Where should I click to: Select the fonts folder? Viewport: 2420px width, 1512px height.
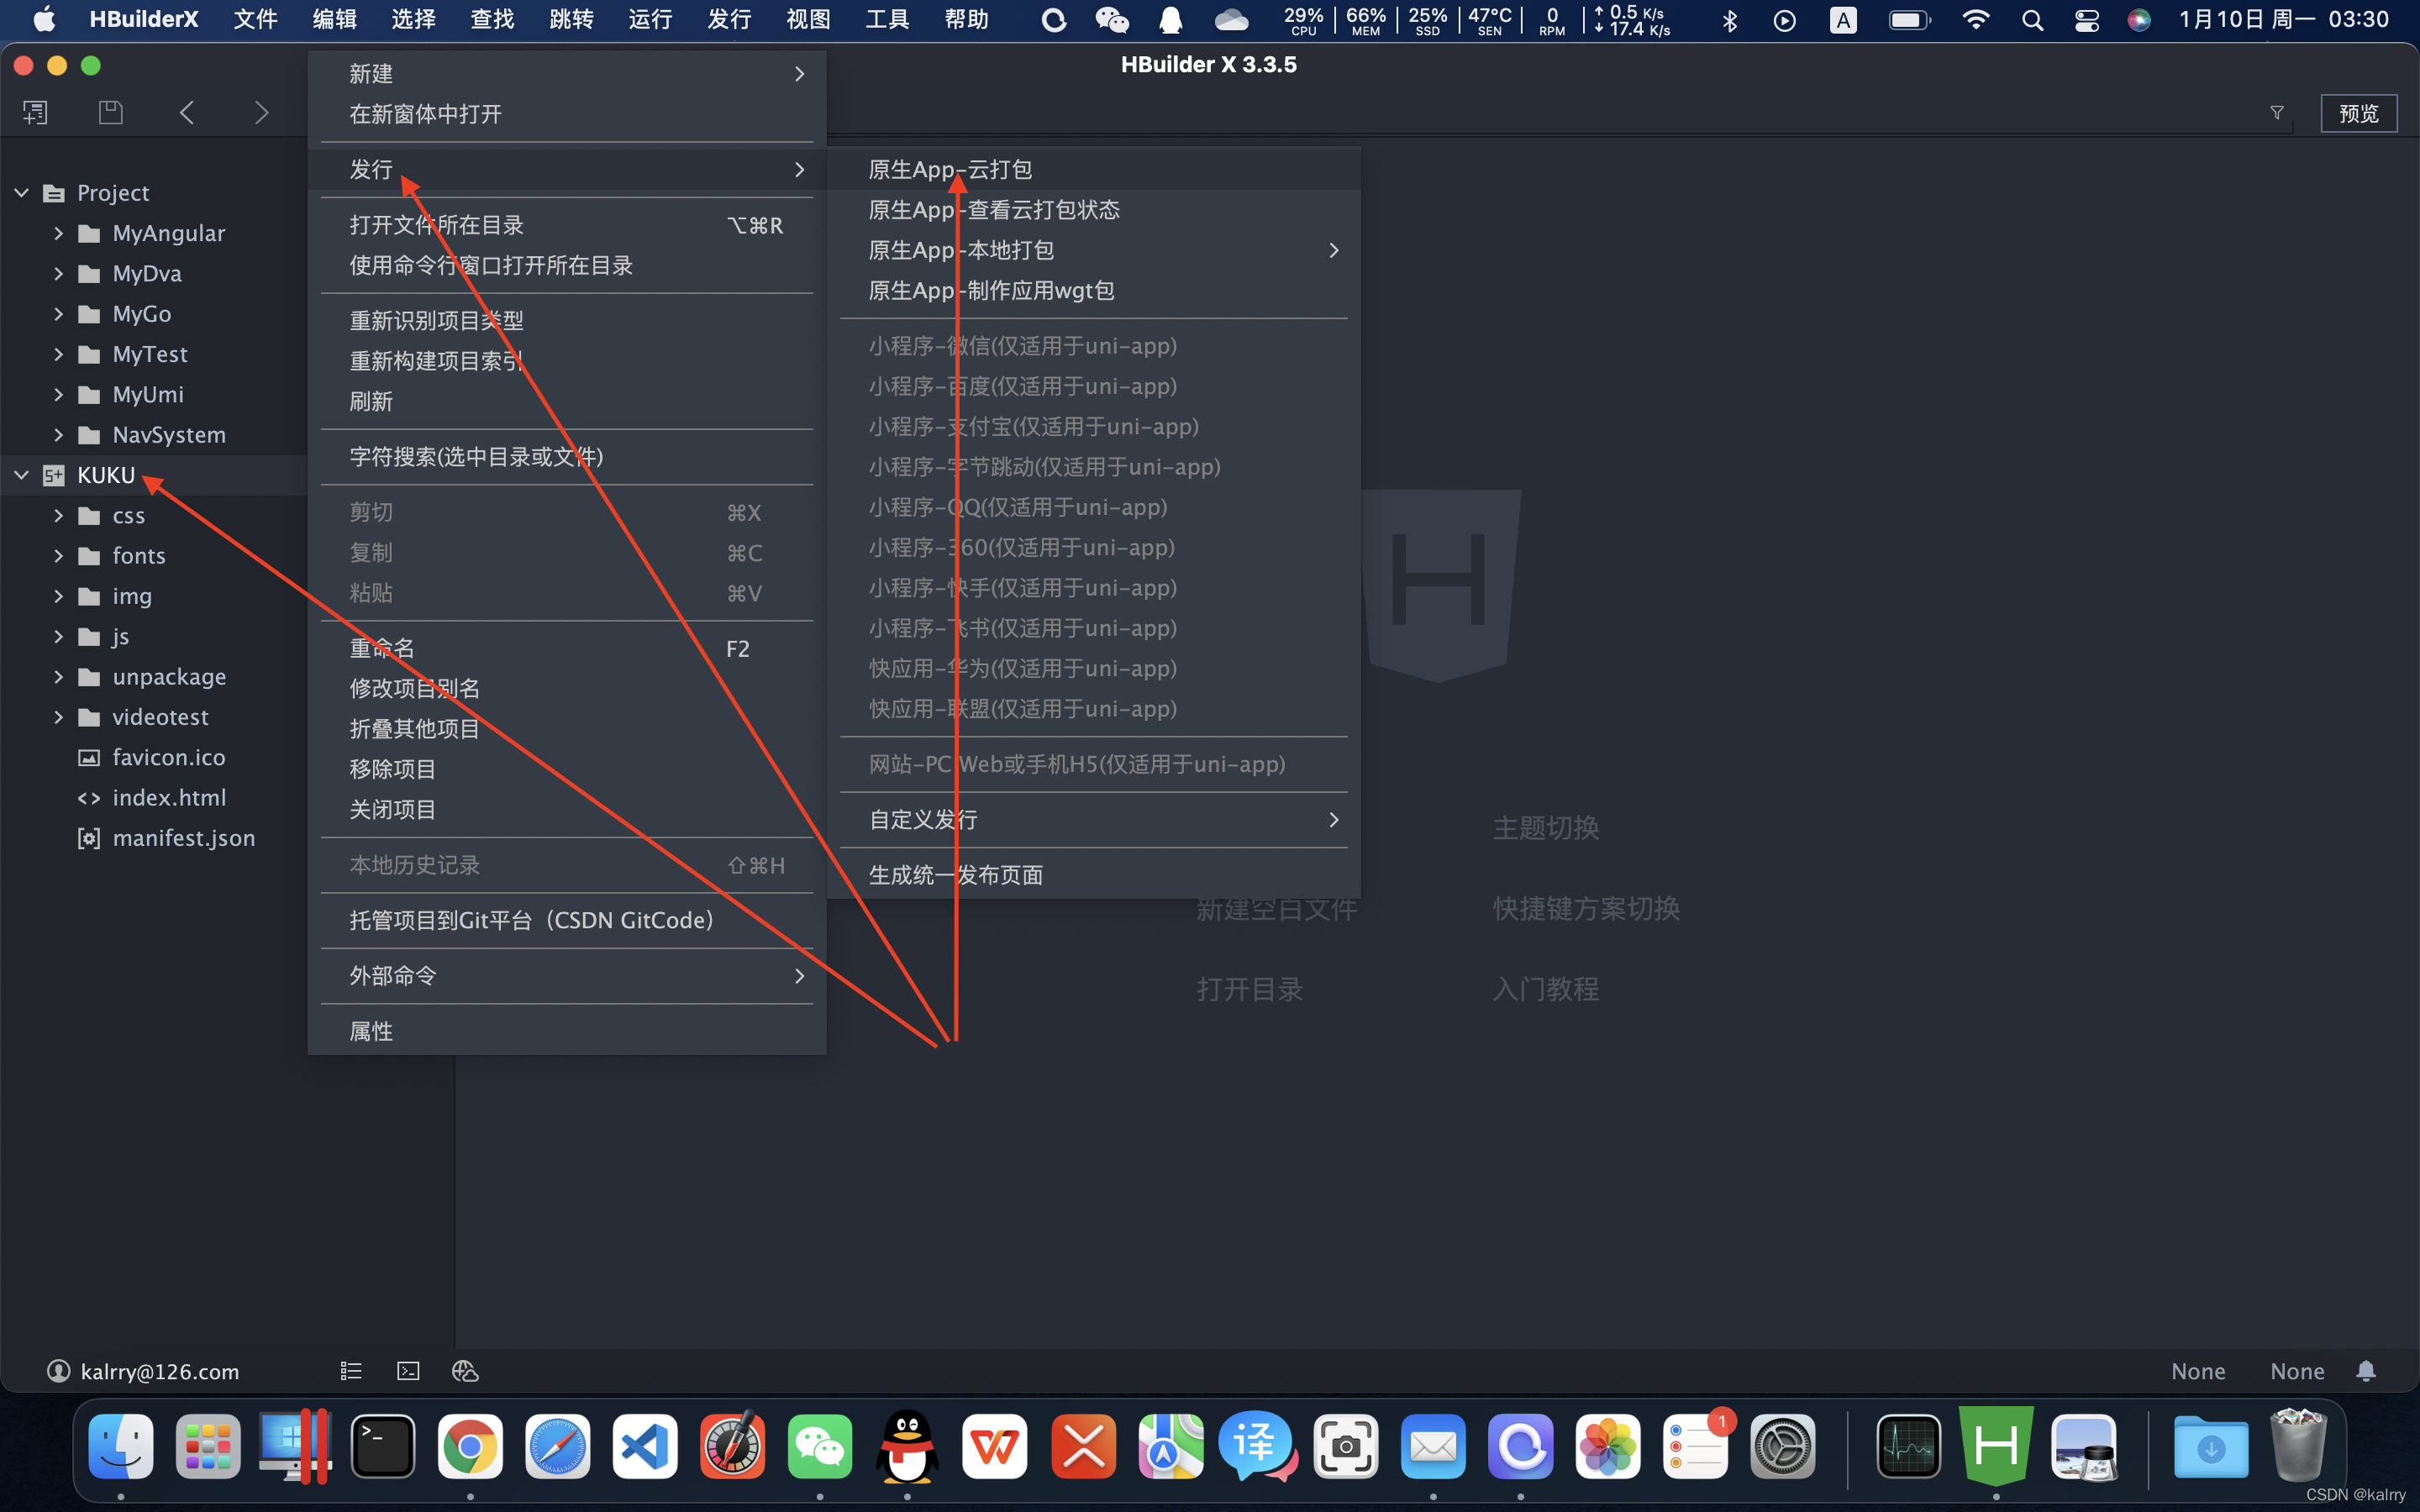[x=138, y=555]
